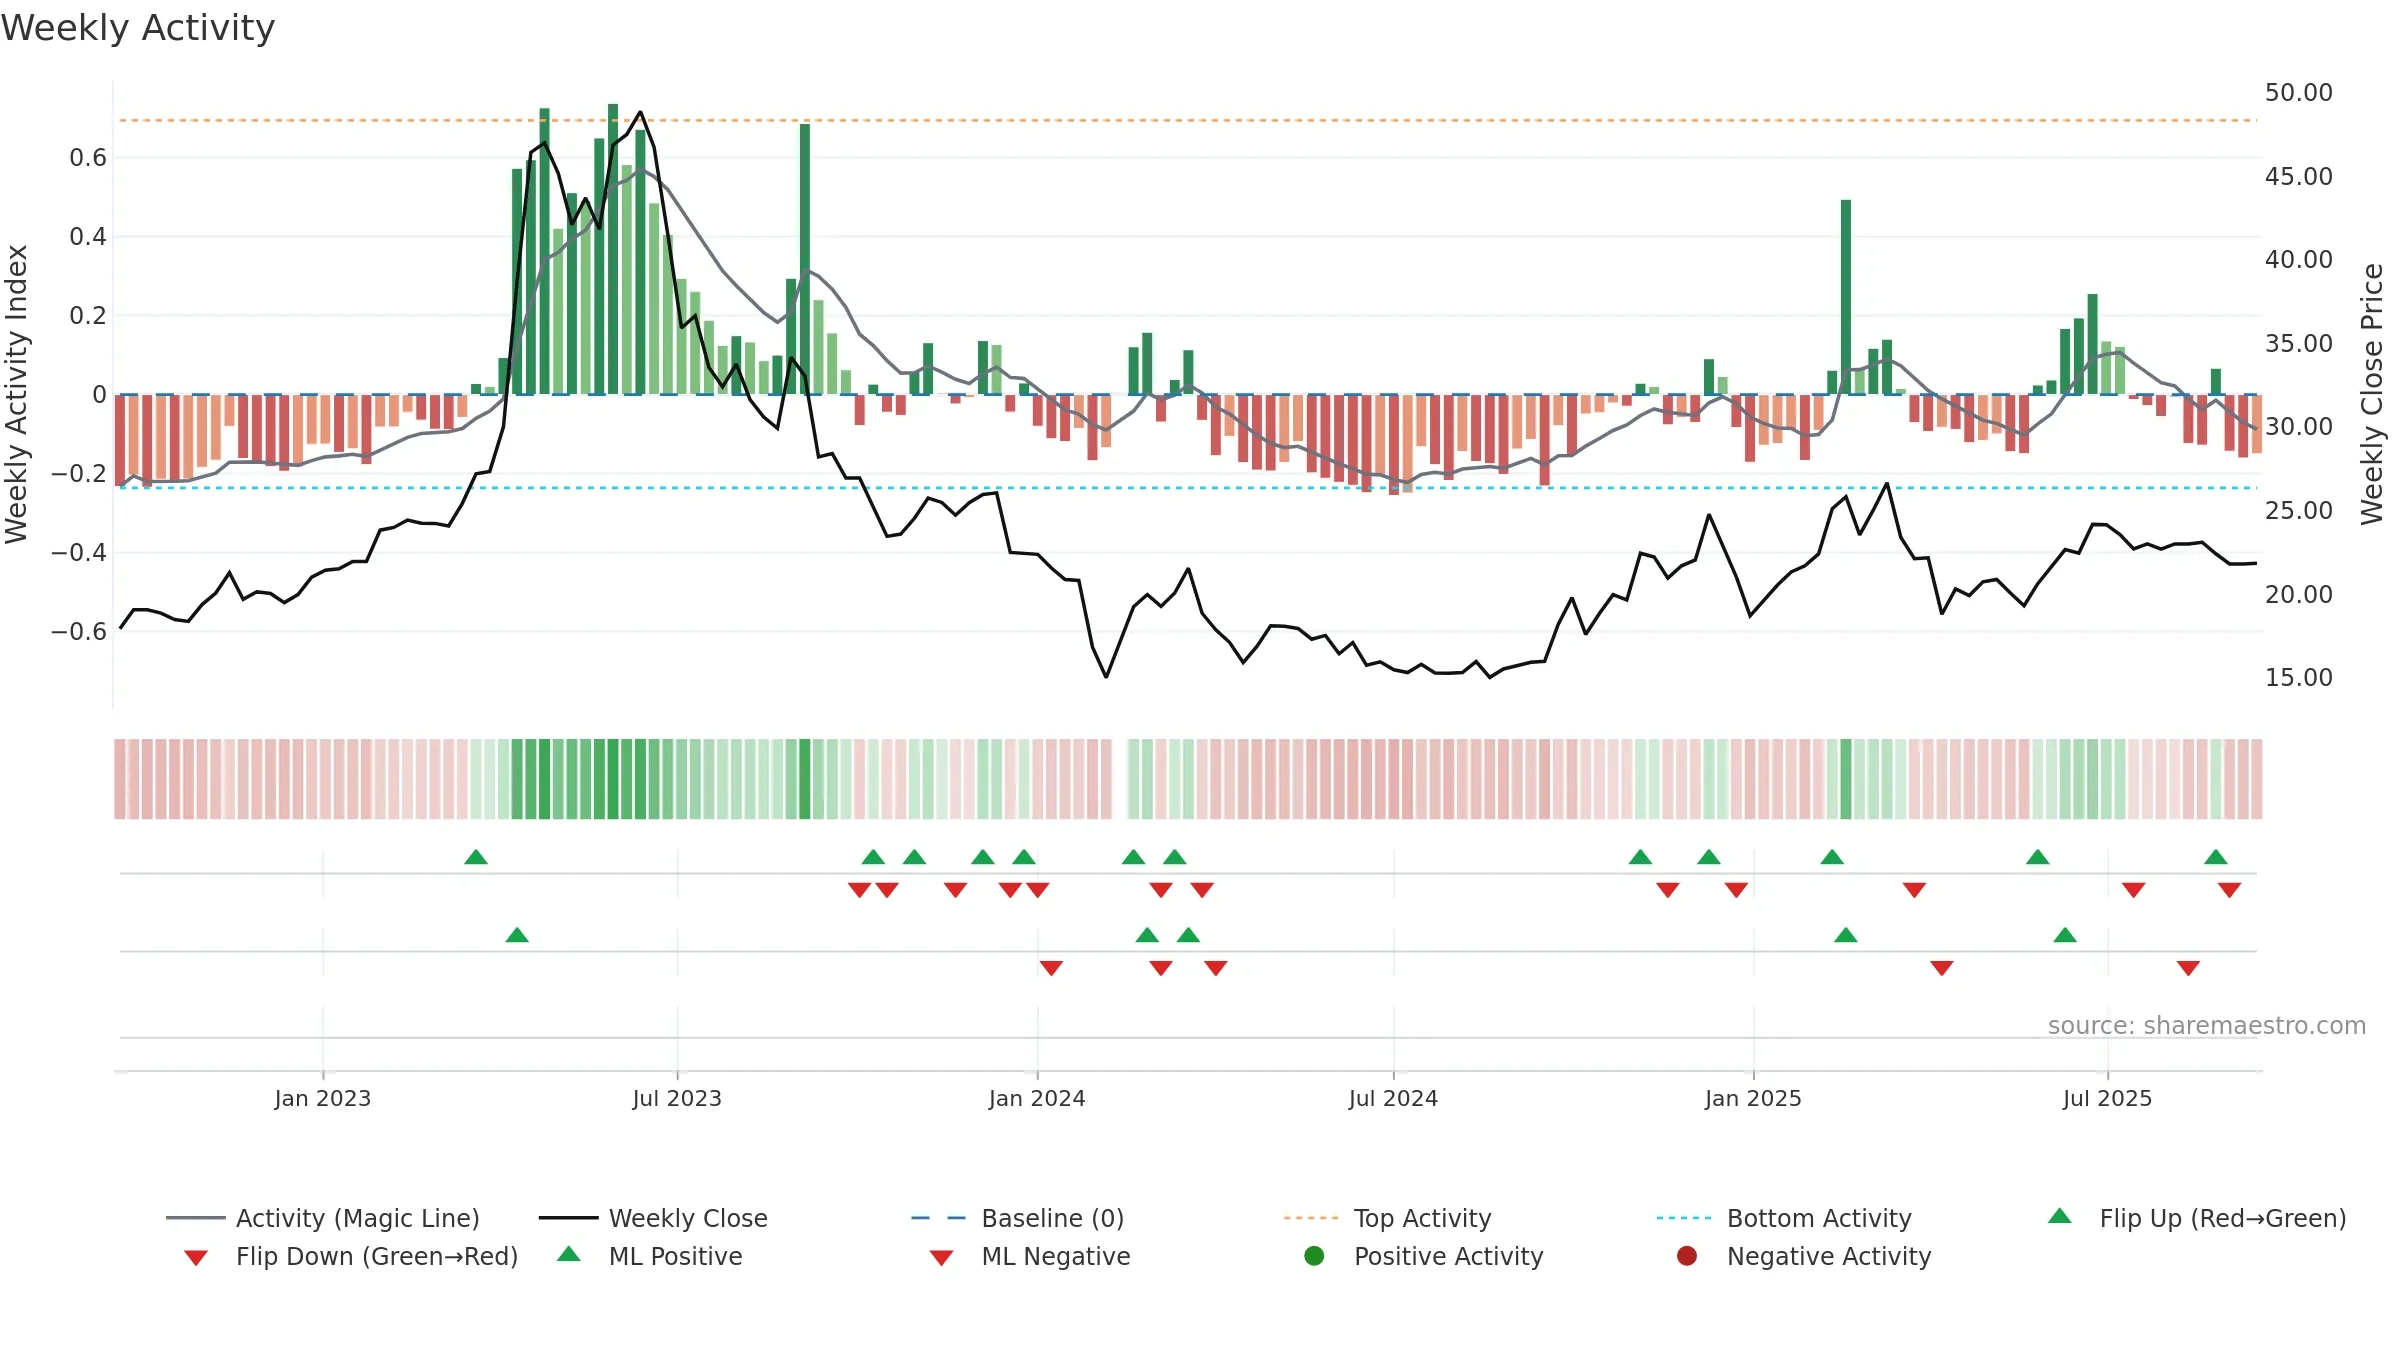2400x1350 pixels.
Task: Click the ML Negative marker at Jan 2024
Action: (1051, 968)
